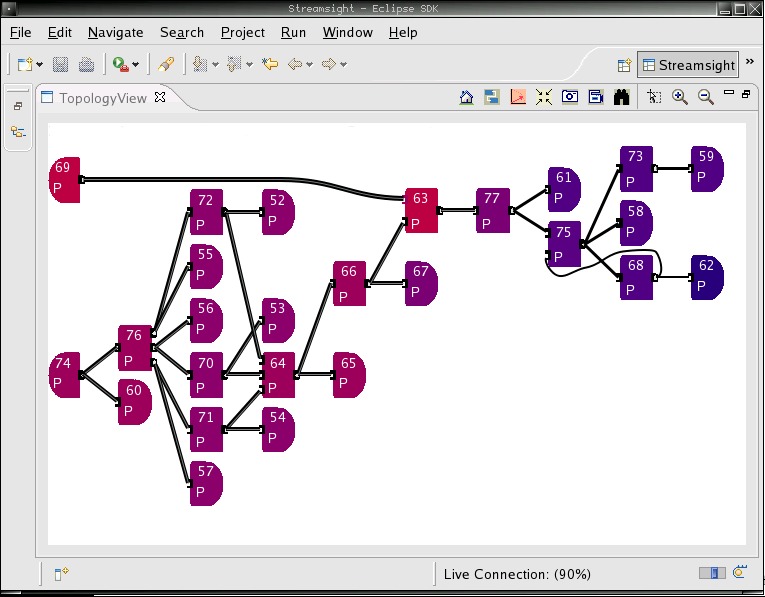Select the Streamsight perspective button
765x597 pixels.
click(687, 65)
